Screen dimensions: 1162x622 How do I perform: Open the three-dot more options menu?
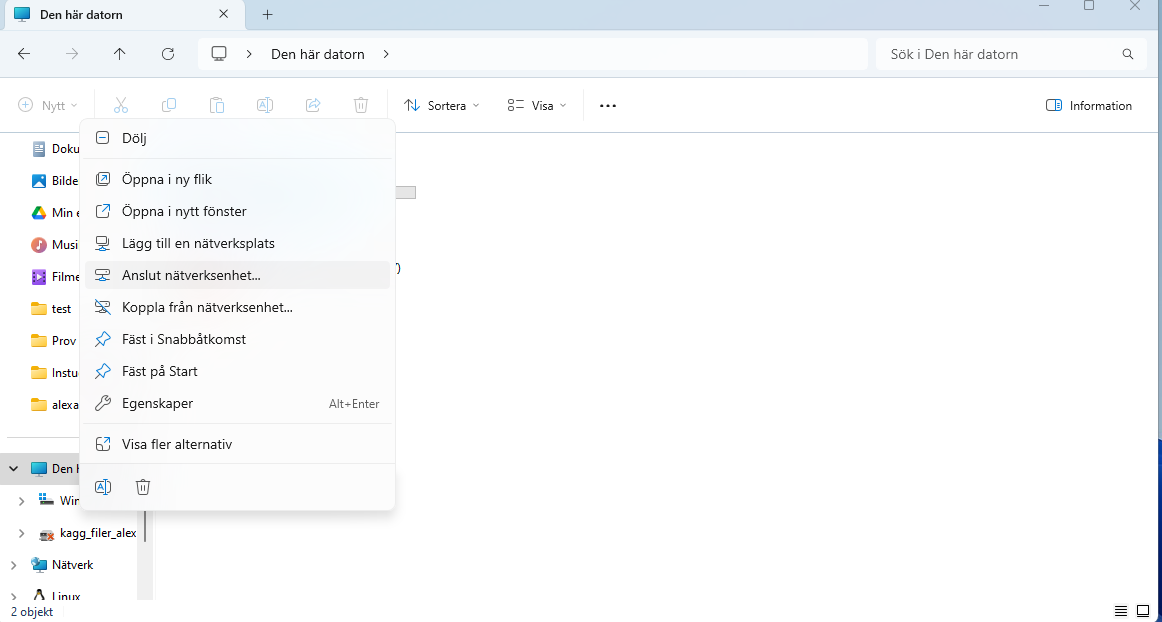pos(608,106)
